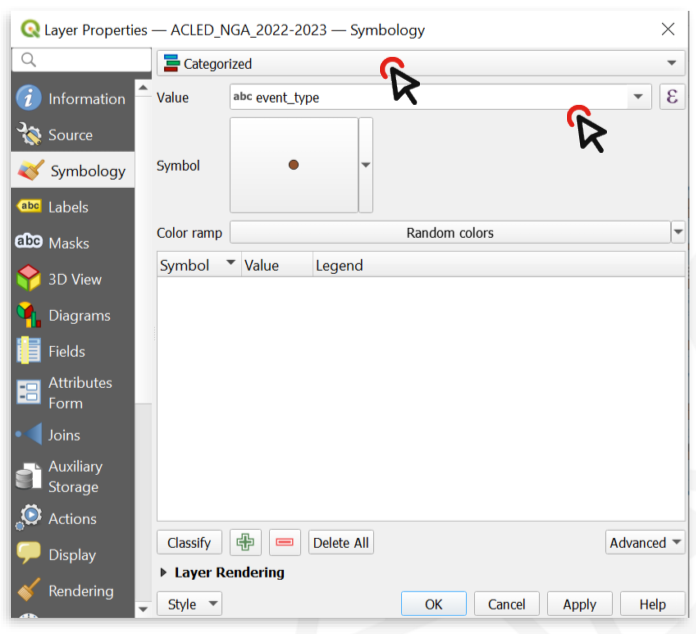Screen dimensions: 696x634
Task: Open the Advanced options menu
Action: [645, 543]
